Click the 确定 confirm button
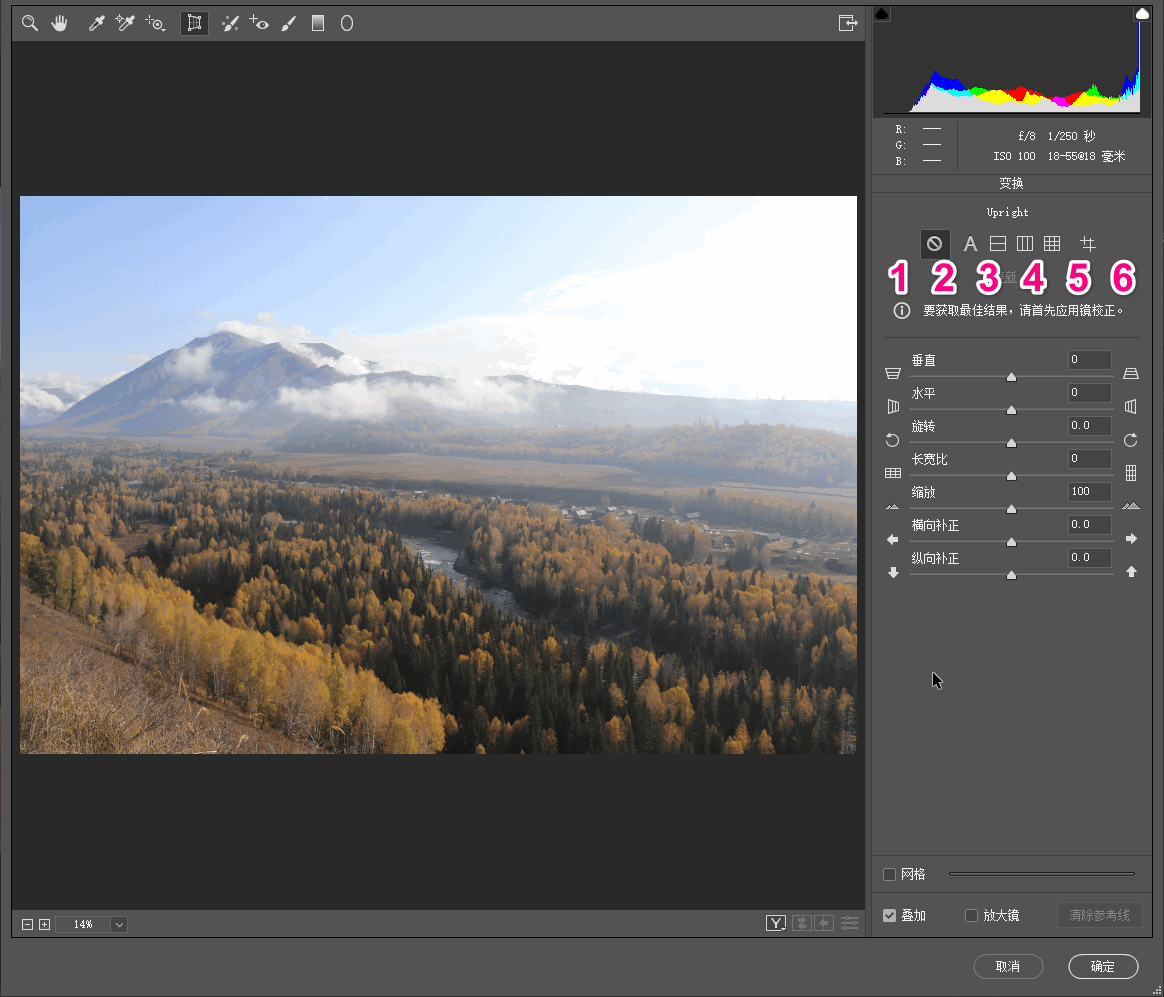Screen dimensions: 1164x997 point(1103,967)
